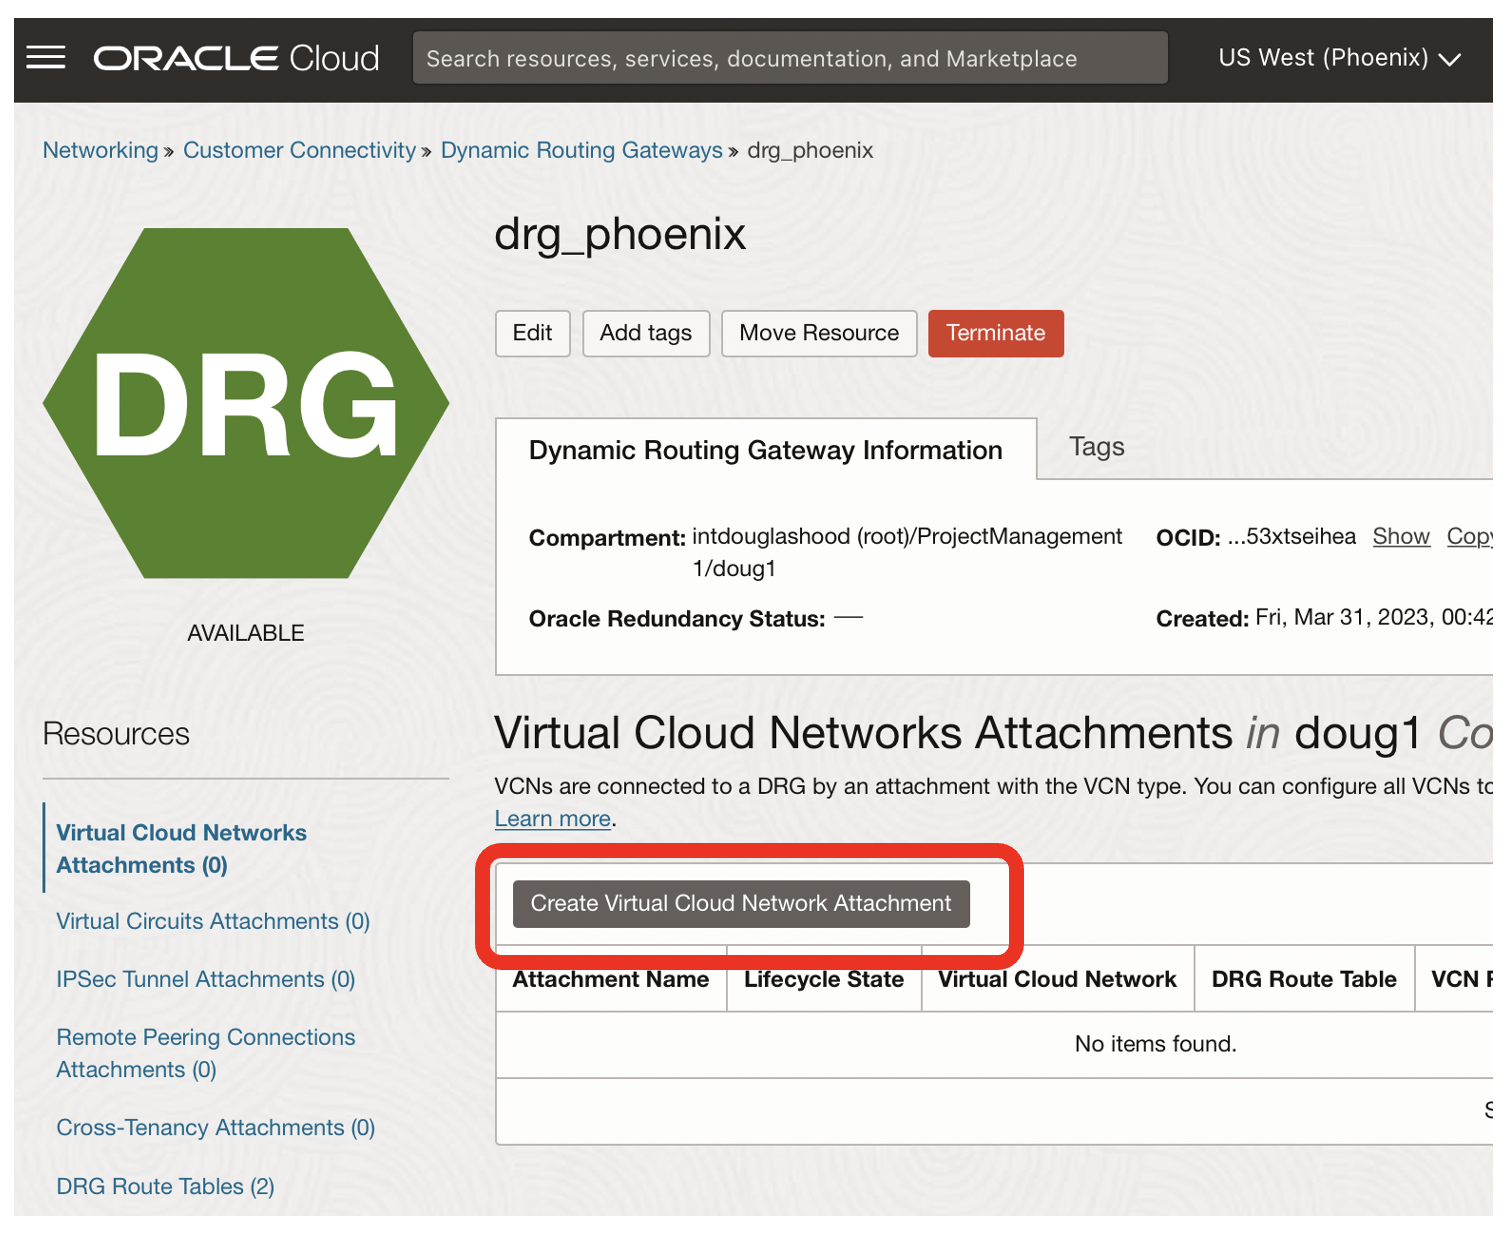
Task: Select Virtual Cloud Networks Attachments (0) resource
Action: [x=181, y=849]
